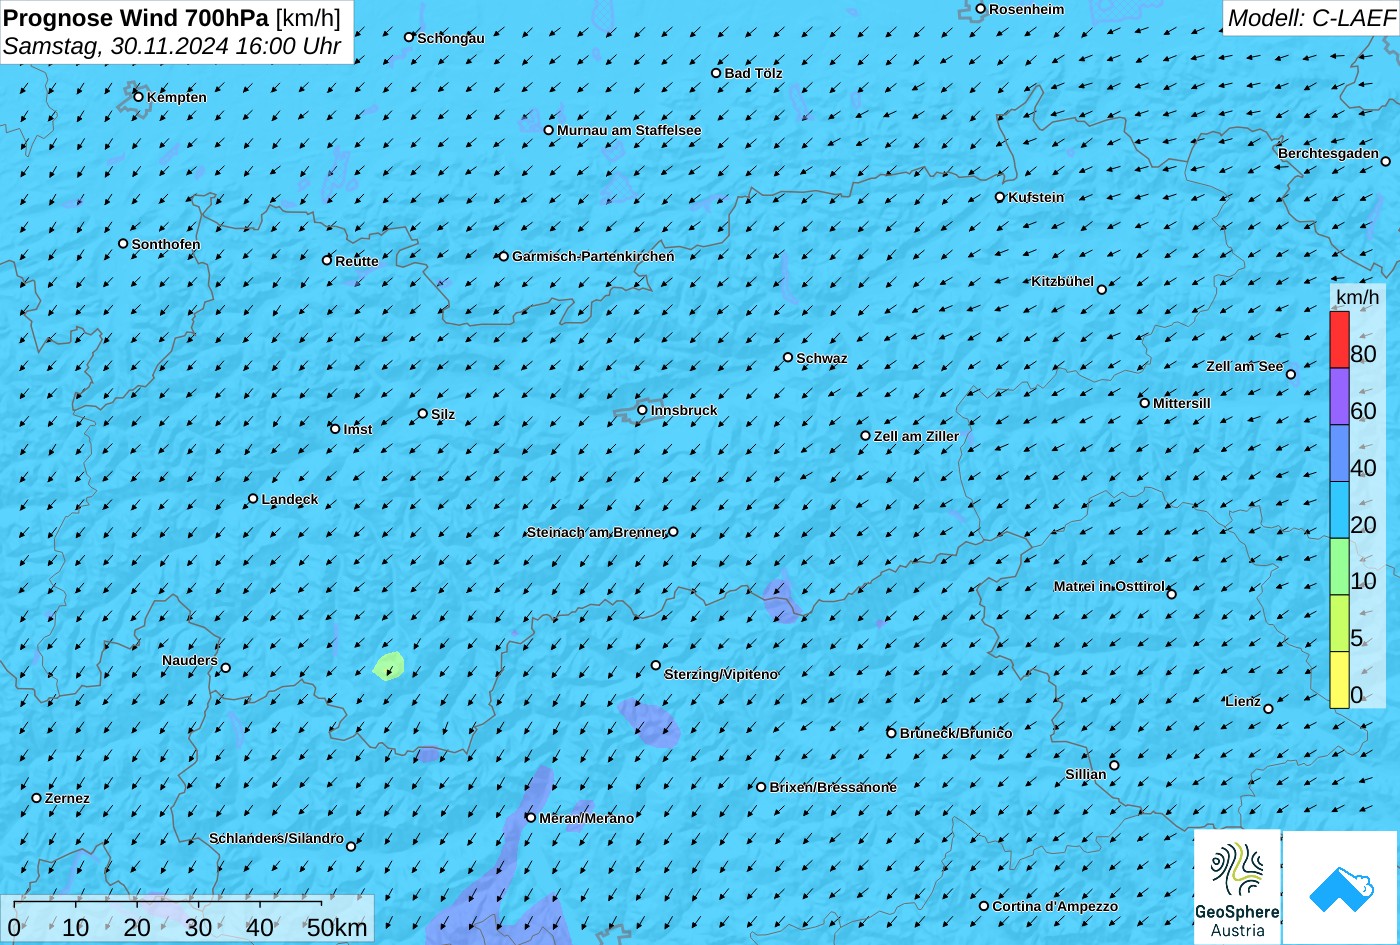Click the 'Schlanders/Silandro' label
1400x945 pixels.
[x=276, y=839]
